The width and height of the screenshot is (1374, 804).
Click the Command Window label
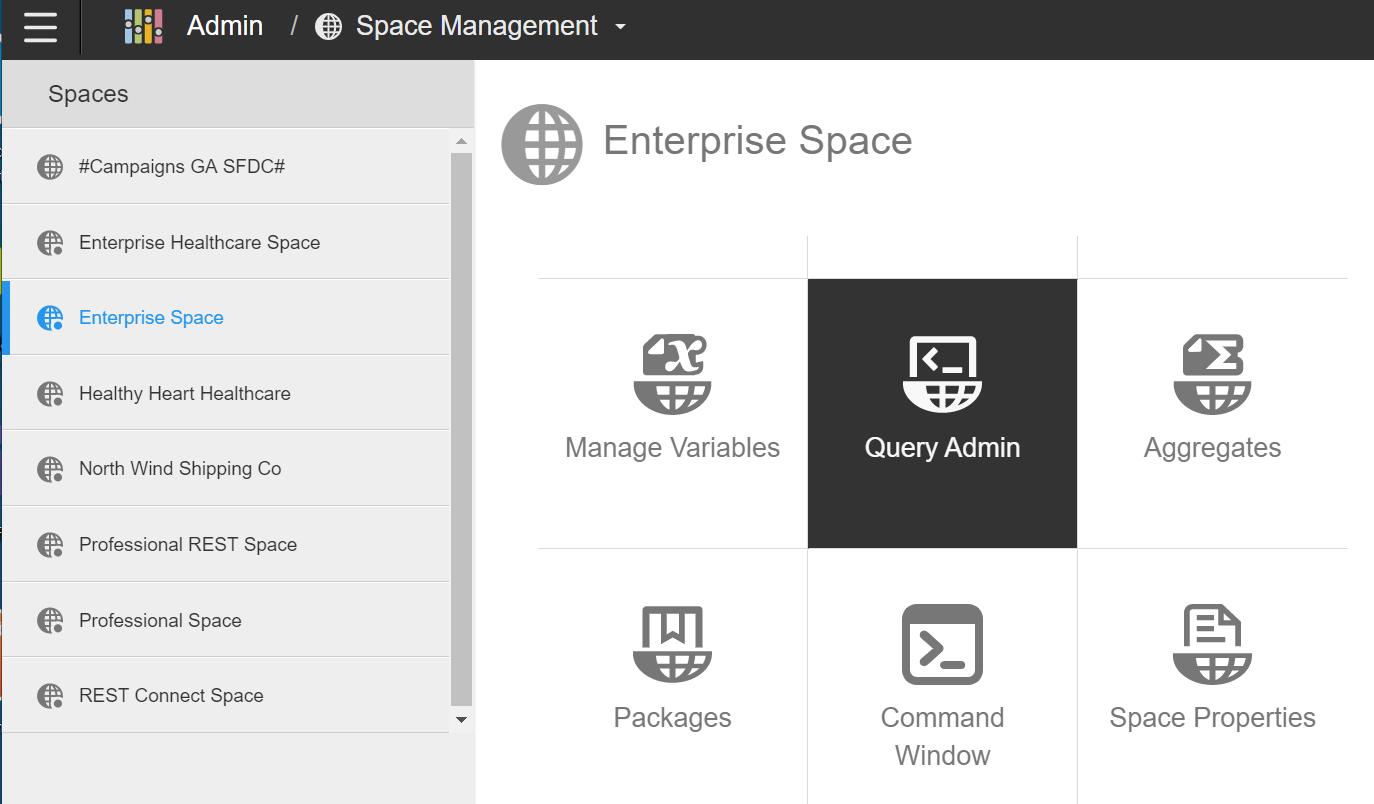[942, 736]
